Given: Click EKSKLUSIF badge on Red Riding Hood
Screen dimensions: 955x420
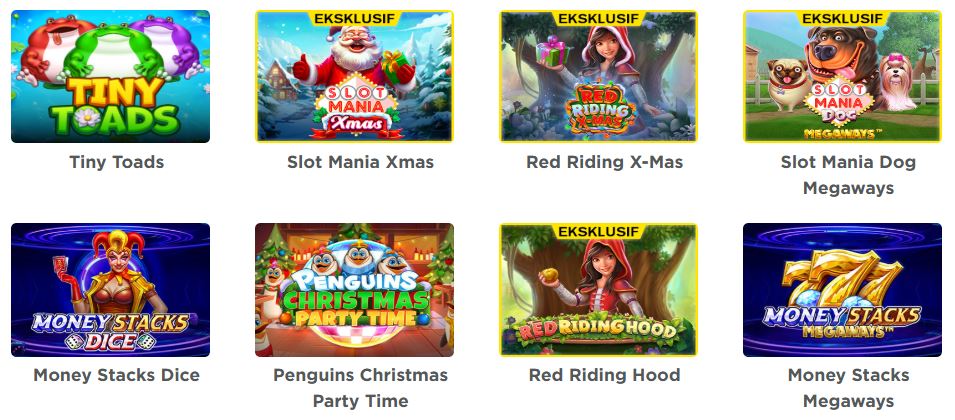Looking at the screenshot, I should (598, 232).
